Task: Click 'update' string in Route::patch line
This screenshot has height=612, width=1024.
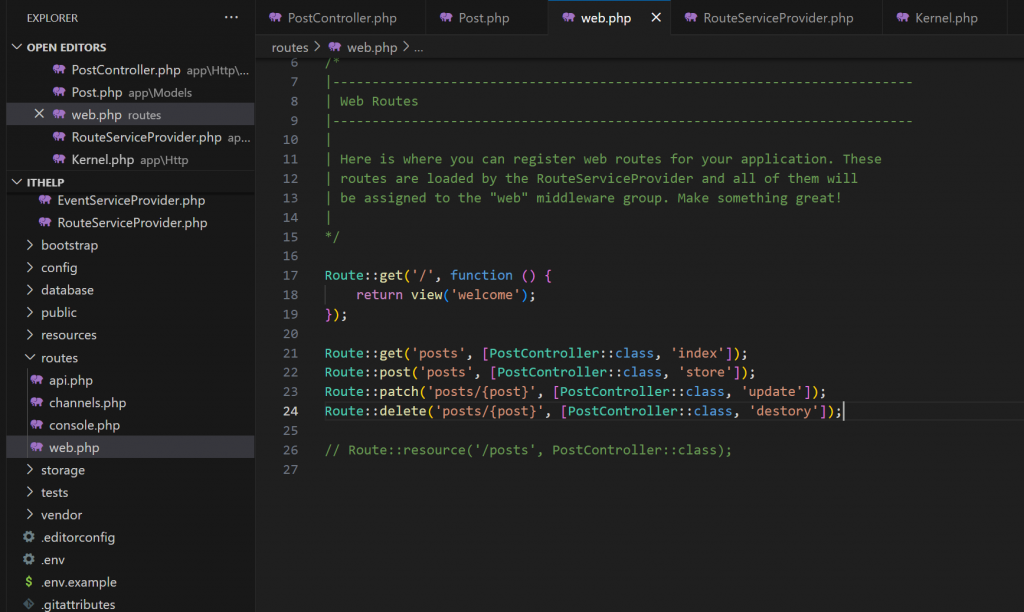Action: (771, 391)
